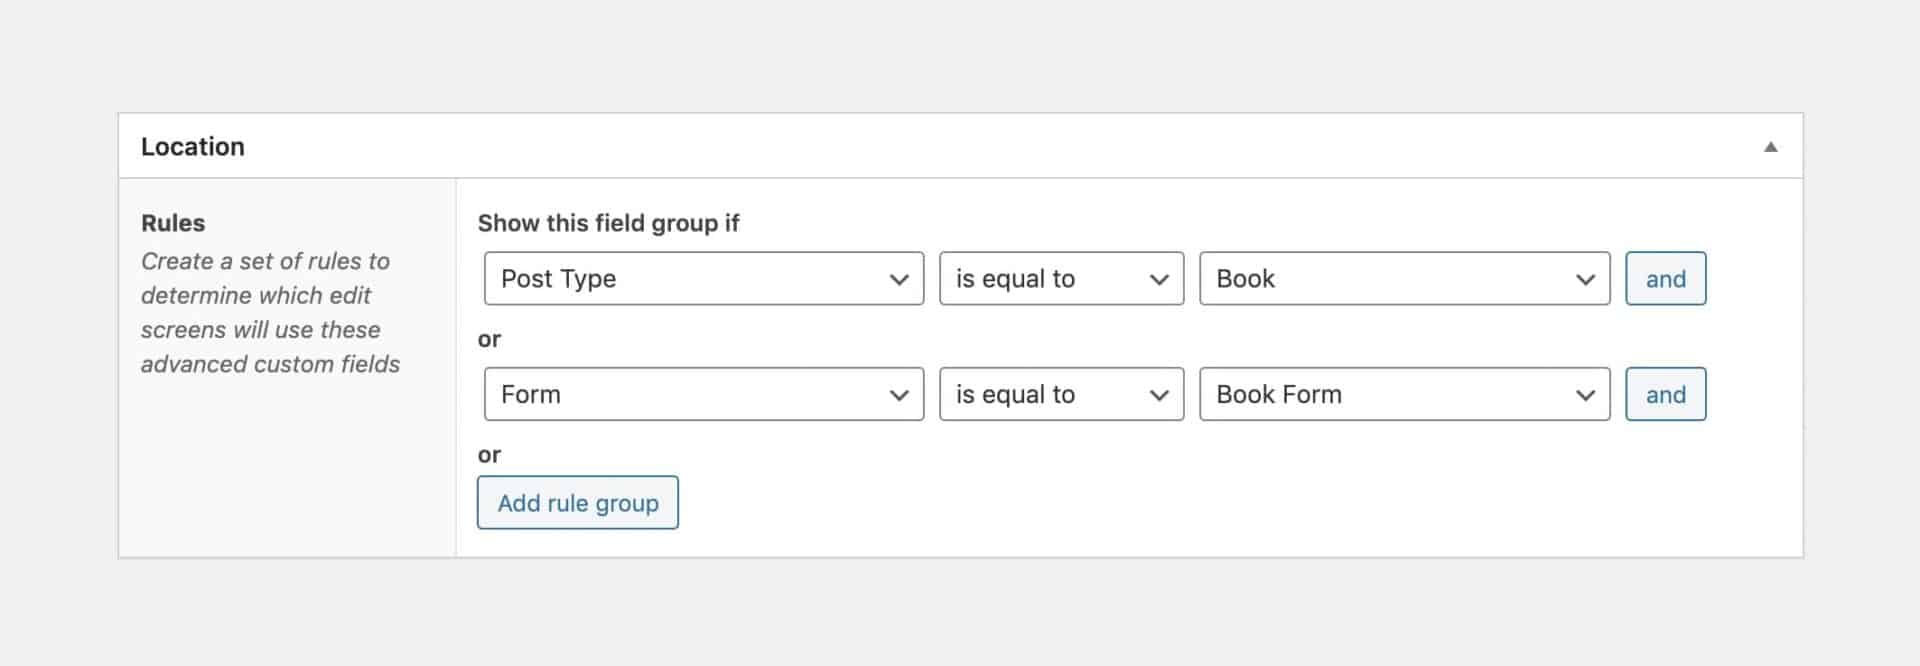Click the first 'is equal to' chevron
This screenshot has width=1920, height=666.
(x=1158, y=279)
